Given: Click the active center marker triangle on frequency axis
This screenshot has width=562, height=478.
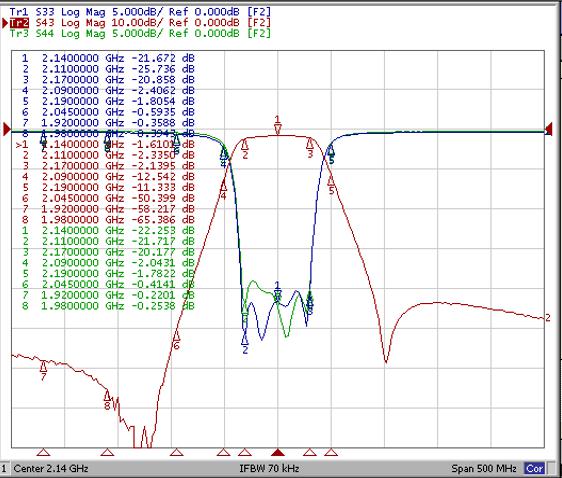Looking at the screenshot, I should pos(278,453).
